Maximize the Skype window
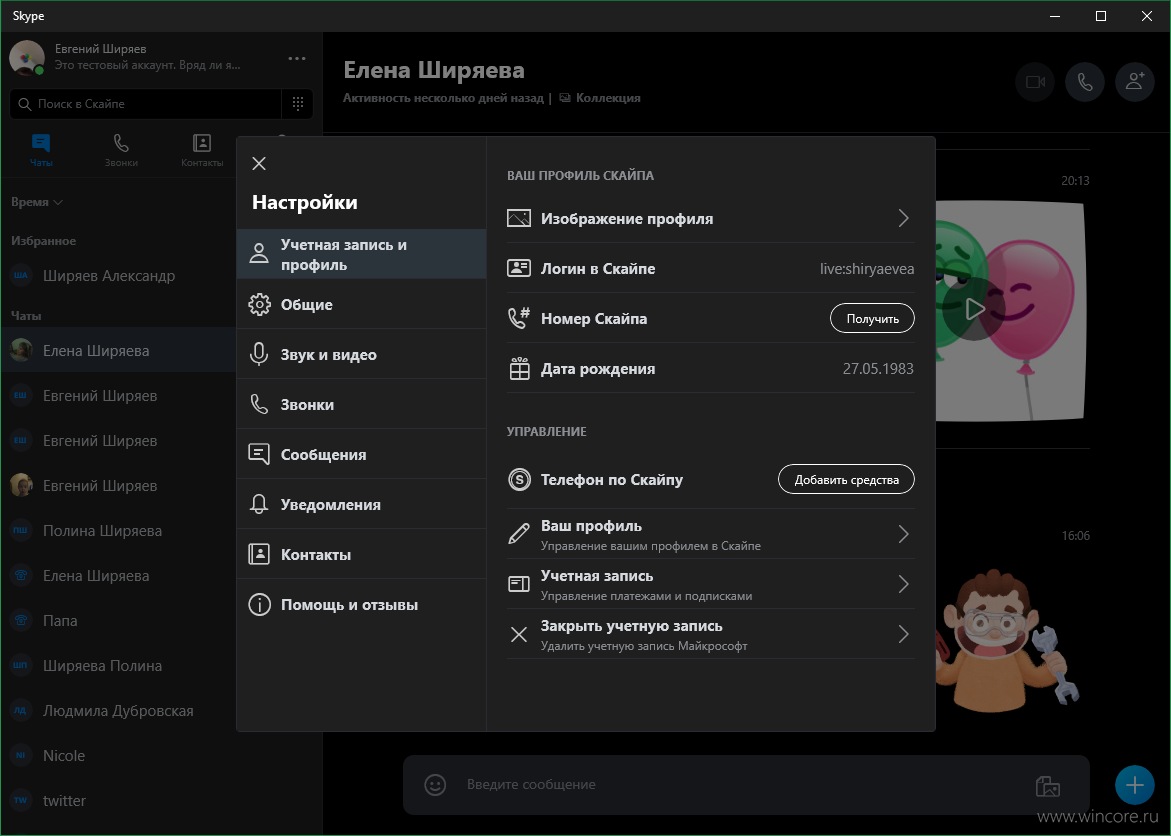 pos(1101,16)
